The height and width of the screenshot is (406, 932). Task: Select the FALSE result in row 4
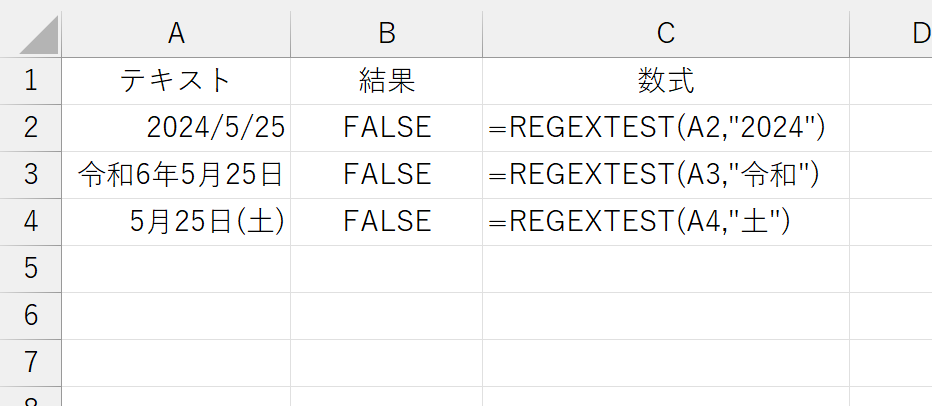coord(386,222)
